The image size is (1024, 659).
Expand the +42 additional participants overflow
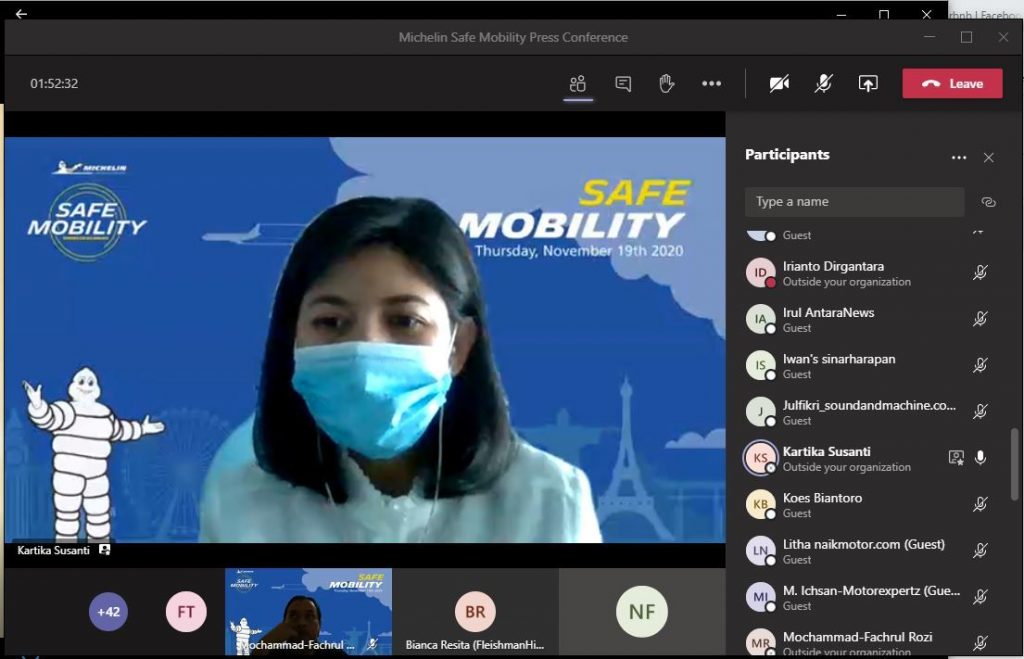point(108,611)
